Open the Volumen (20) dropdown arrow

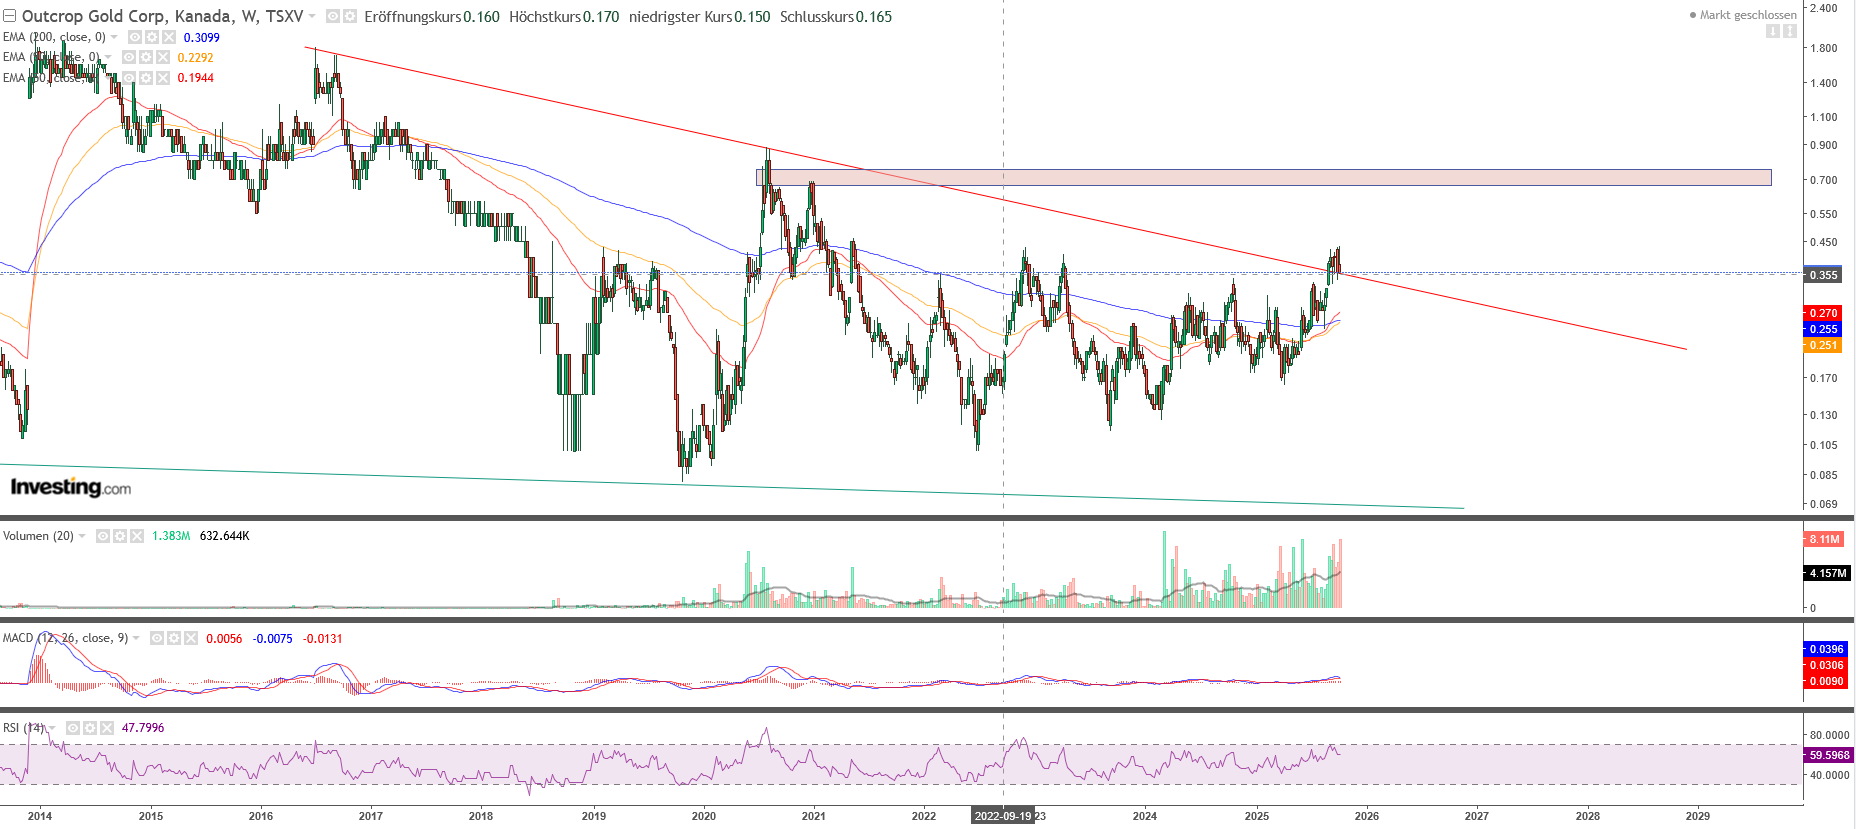(x=82, y=536)
